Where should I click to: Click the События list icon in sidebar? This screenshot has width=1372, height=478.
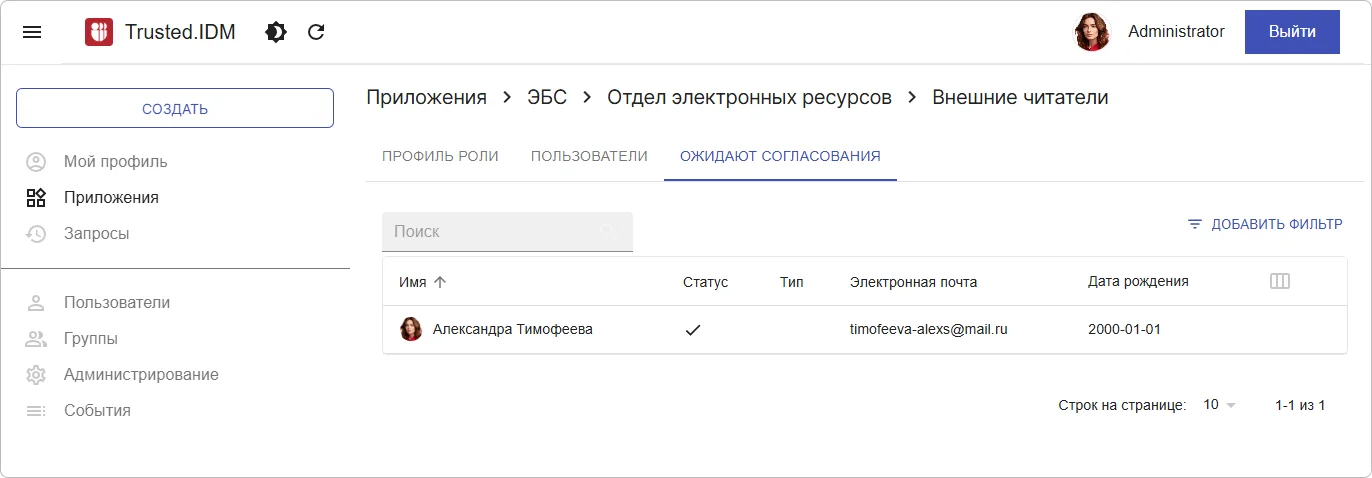coord(36,410)
